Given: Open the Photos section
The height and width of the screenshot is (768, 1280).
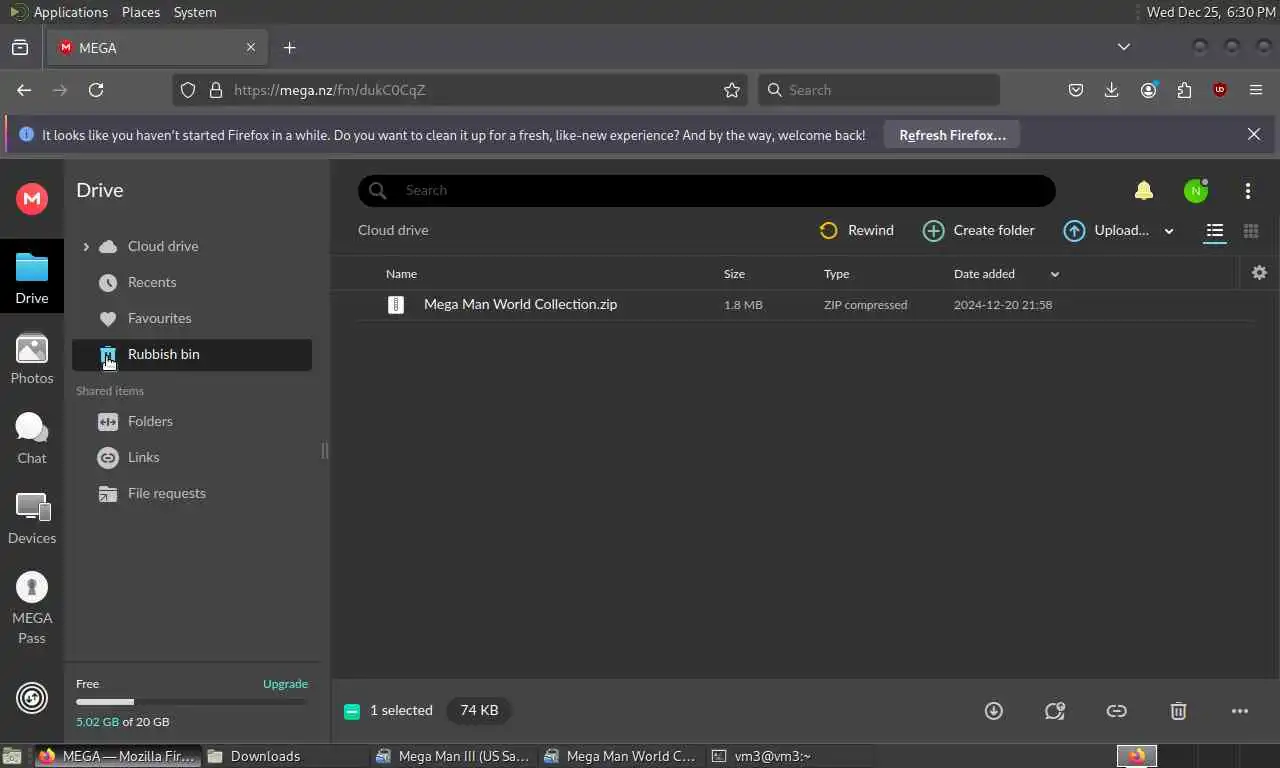Looking at the screenshot, I should [32, 359].
